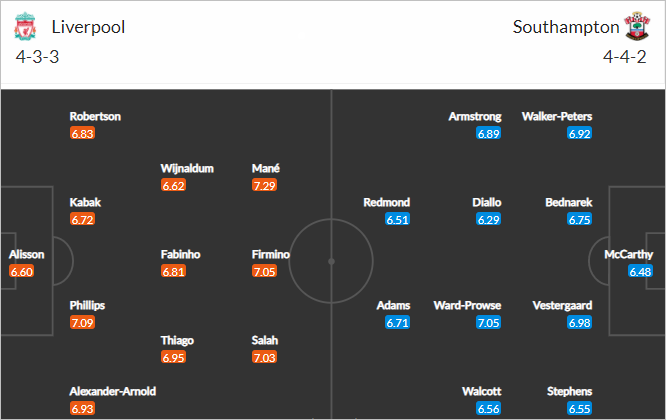Select Salah's 7.03 rating badge
The height and width of the screenshot is (420, 666).
264,357
